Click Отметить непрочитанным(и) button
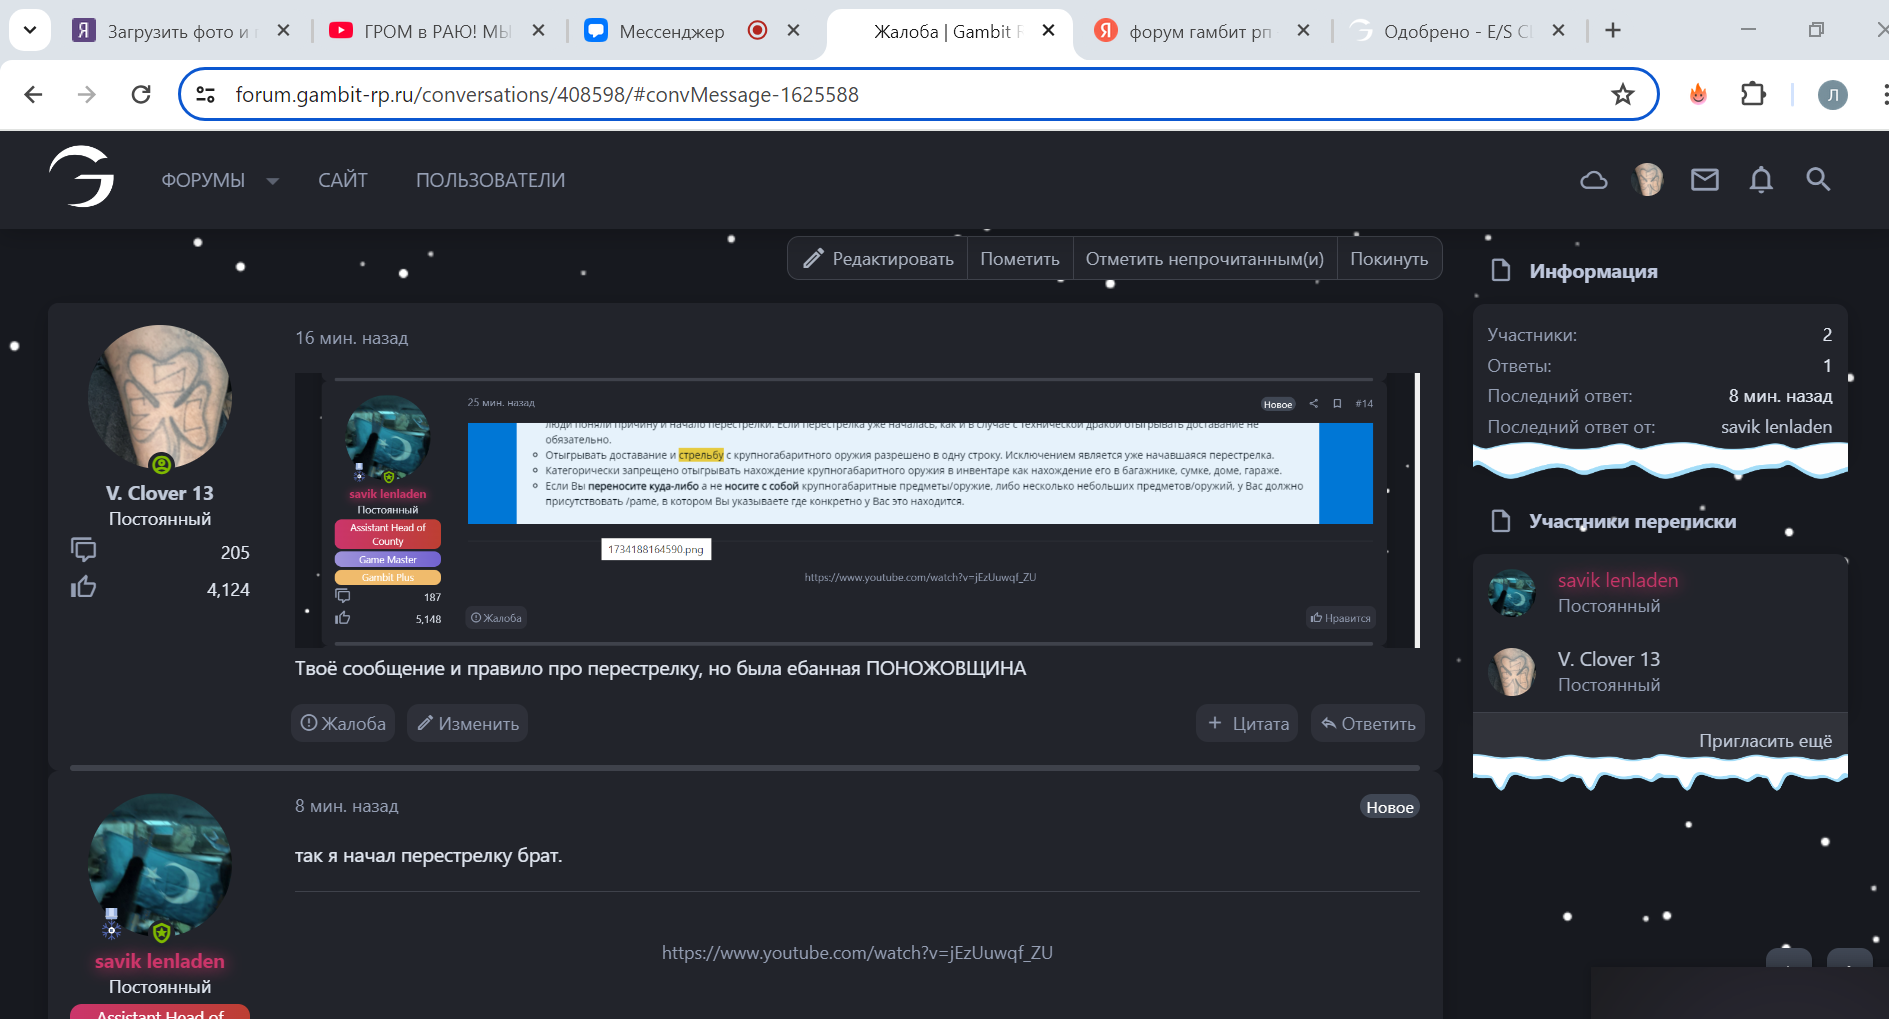Viewport: 1889px width, 1019px height. tap(1204, 259)
